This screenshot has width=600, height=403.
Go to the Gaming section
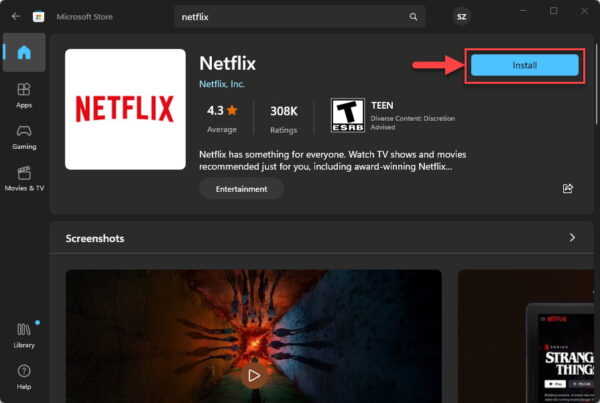coord(23,136)
